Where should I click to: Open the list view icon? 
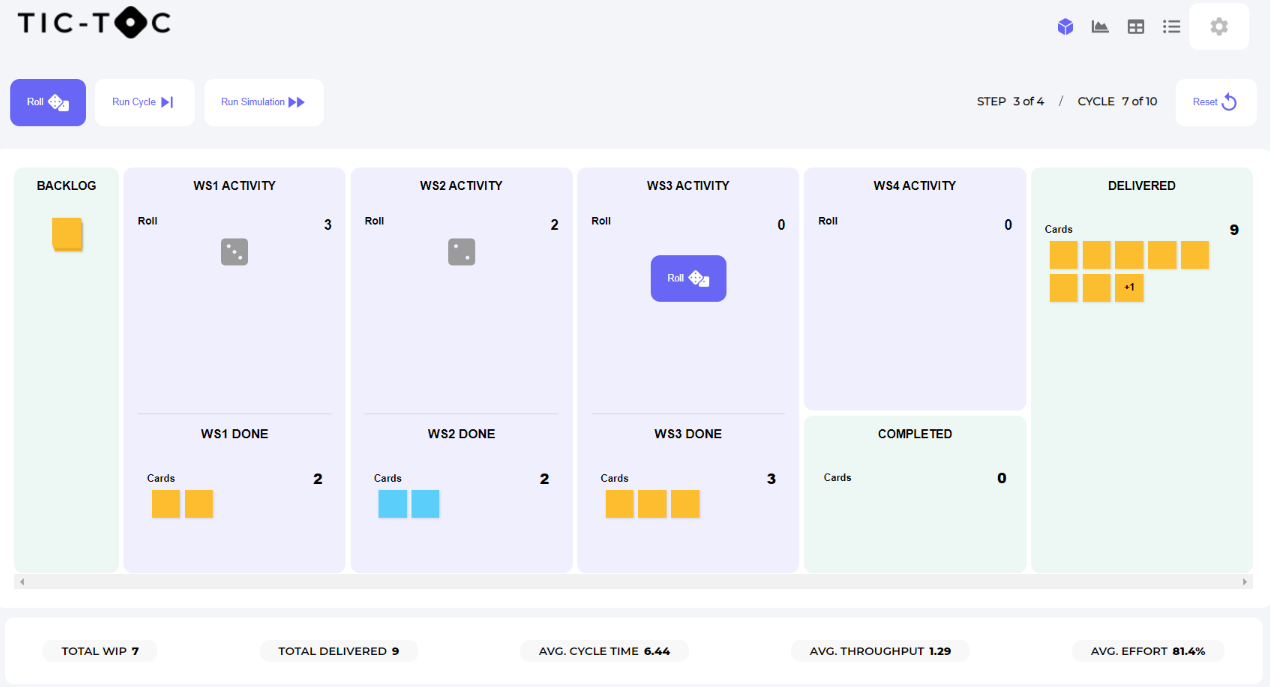(x=1171, y=27)
